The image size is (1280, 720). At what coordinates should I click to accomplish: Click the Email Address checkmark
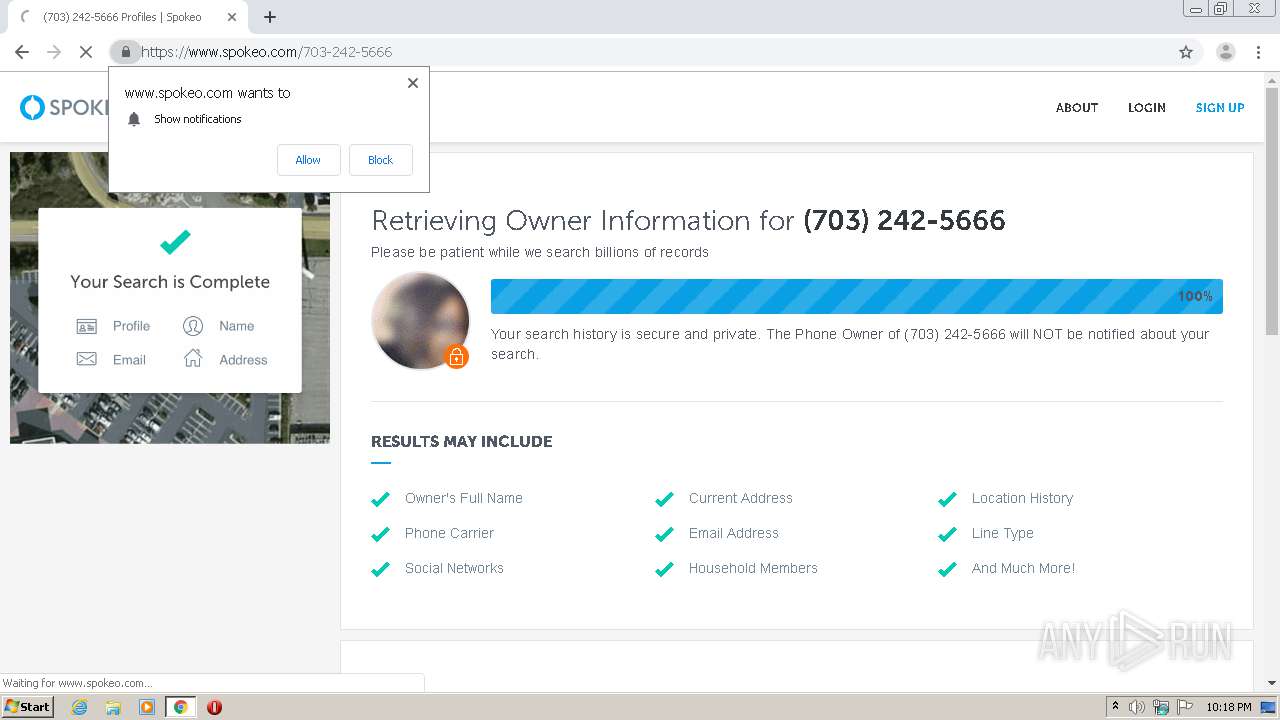(x=664, y=534)
